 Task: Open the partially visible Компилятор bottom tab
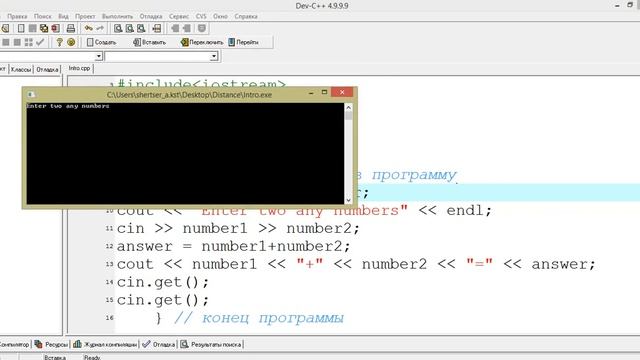pos(15,344)
